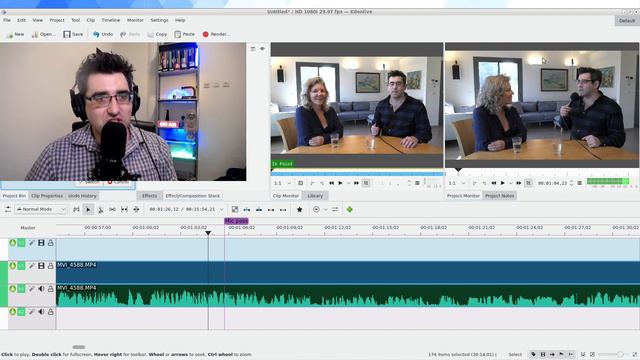The width and height of the screenshot is (640, 360).
Task: Toggle green active circle on top video track
Action: pos(13,243)
